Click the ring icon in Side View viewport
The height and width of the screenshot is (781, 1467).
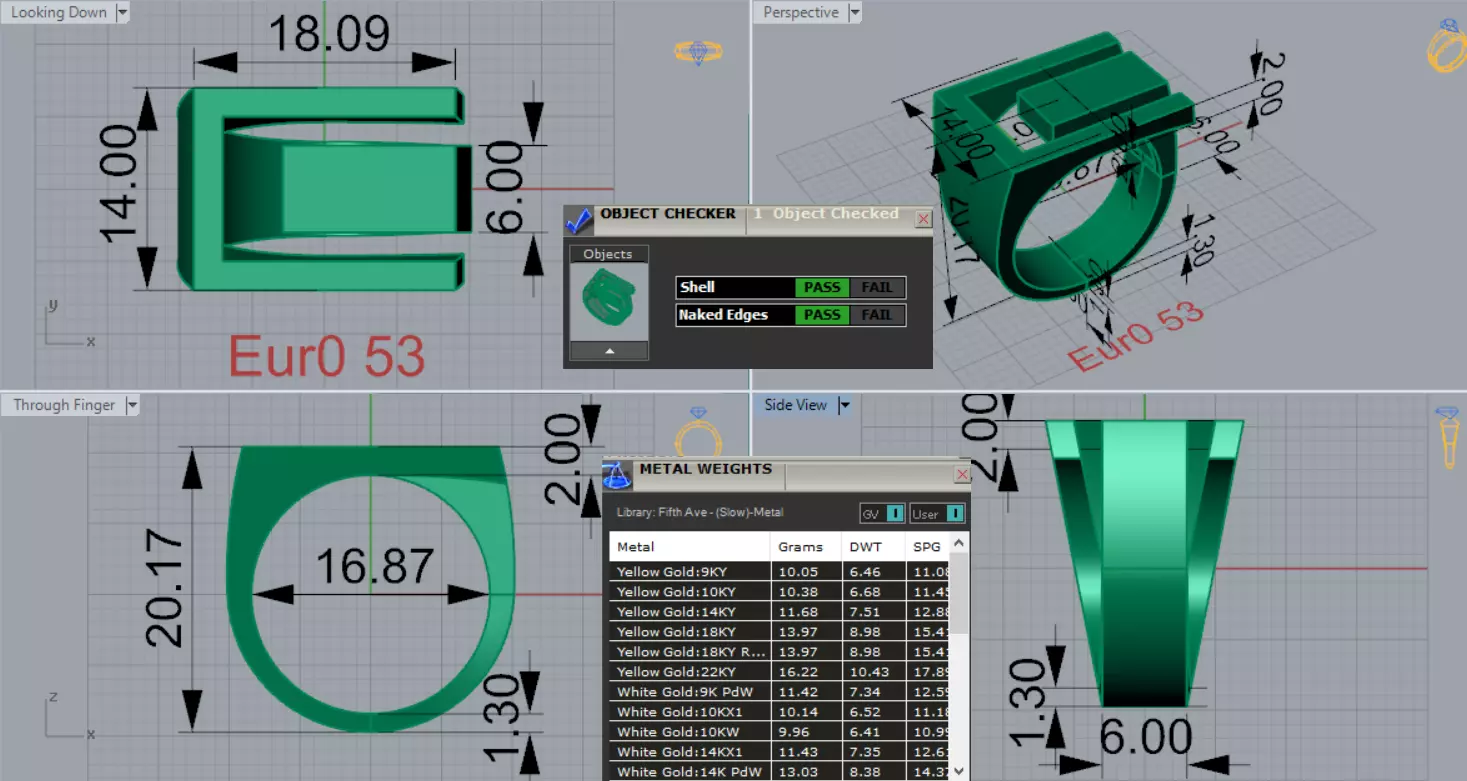1447,437
